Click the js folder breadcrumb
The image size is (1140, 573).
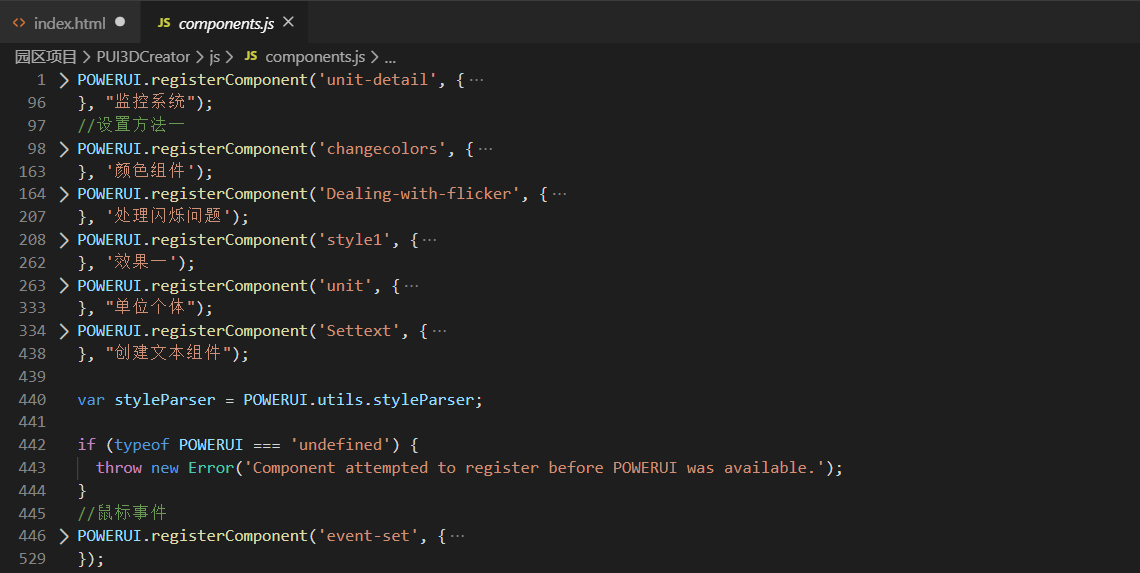[x=214, y=57]
